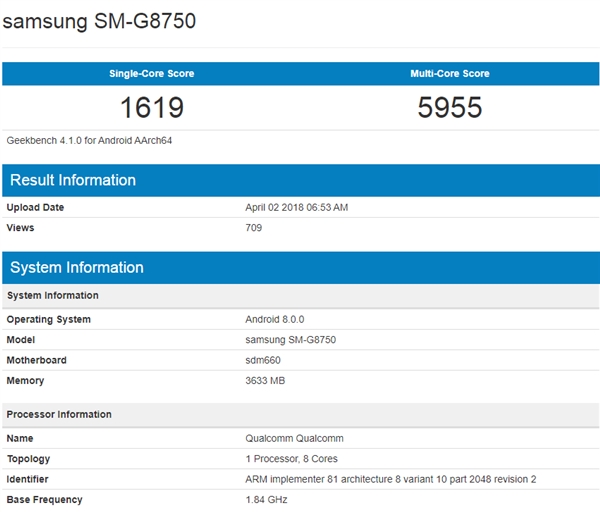
Task: Click the Geekbench 4.1.0 for Android text
Action: point(89,141)
